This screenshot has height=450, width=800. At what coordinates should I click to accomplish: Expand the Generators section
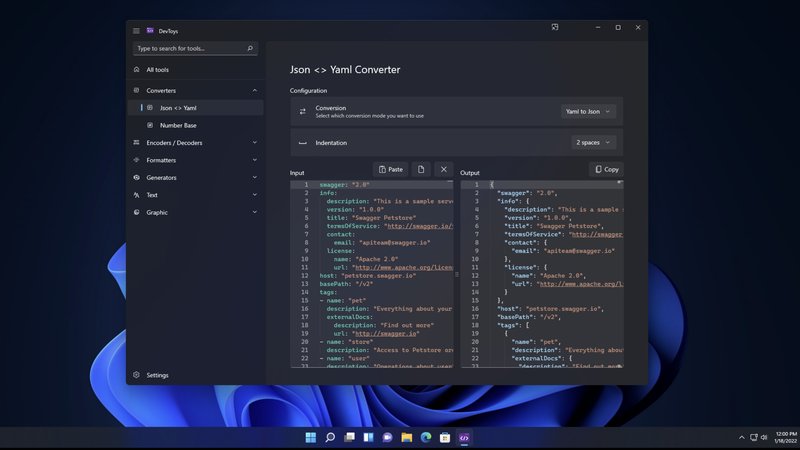coord(254,177)
